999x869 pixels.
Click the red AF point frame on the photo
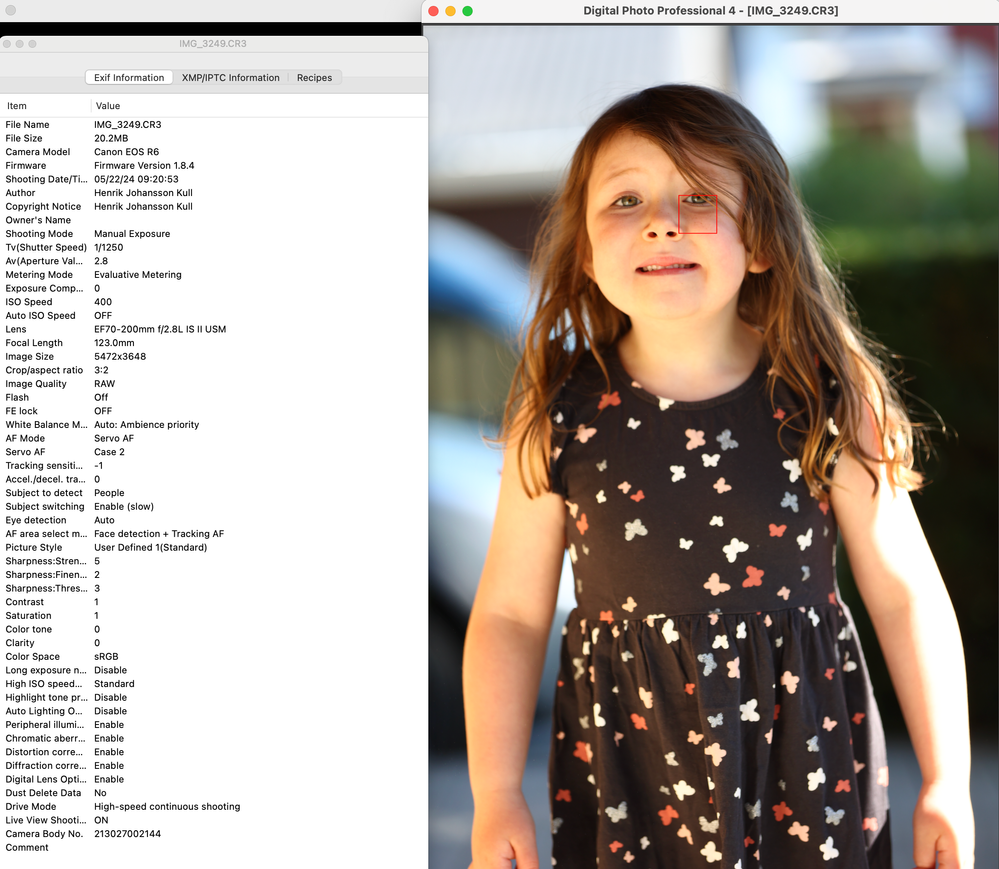tap(698, 214)
